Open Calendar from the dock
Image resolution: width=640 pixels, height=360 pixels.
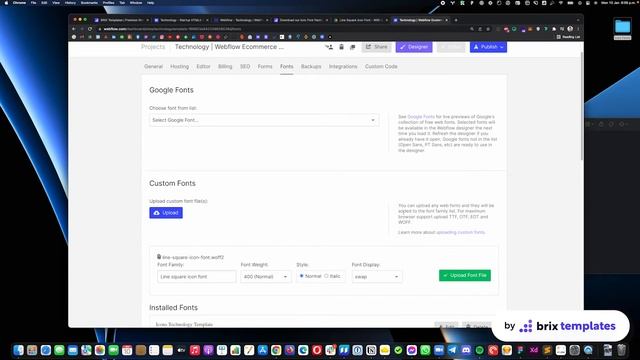(127, 350)
